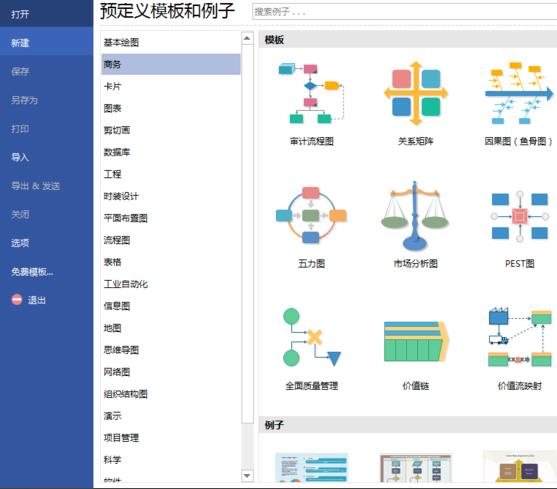
Task: Click the 五力图 label text
Action: tap(312, 263)
